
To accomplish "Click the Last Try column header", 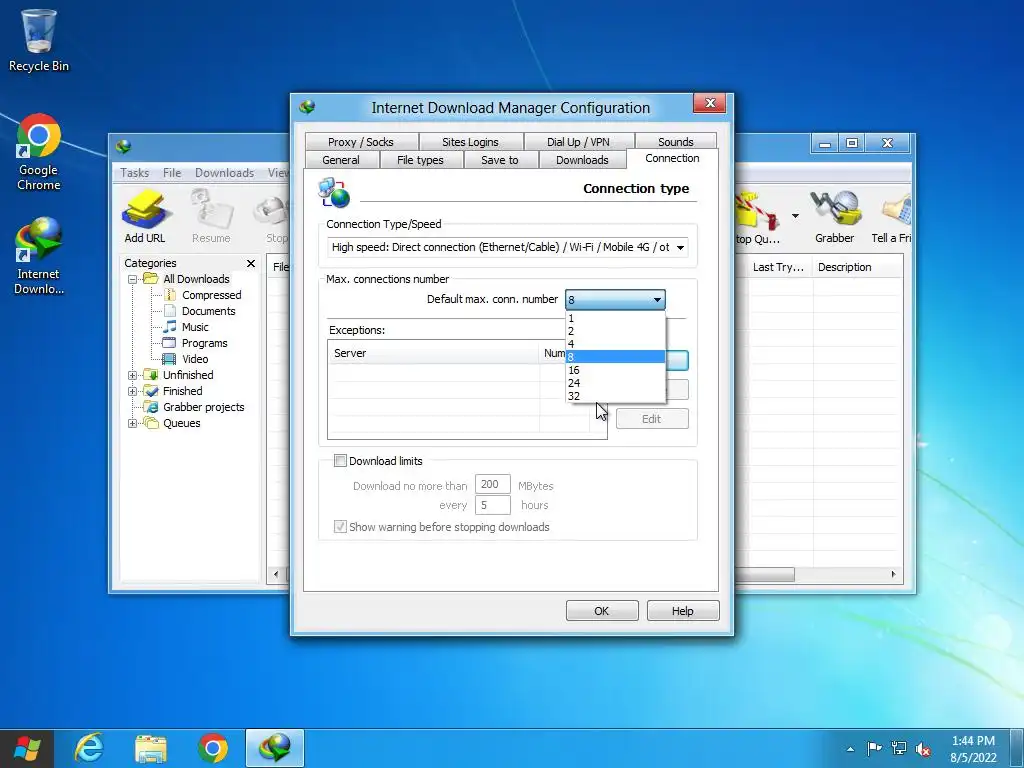I will [778, 267].
